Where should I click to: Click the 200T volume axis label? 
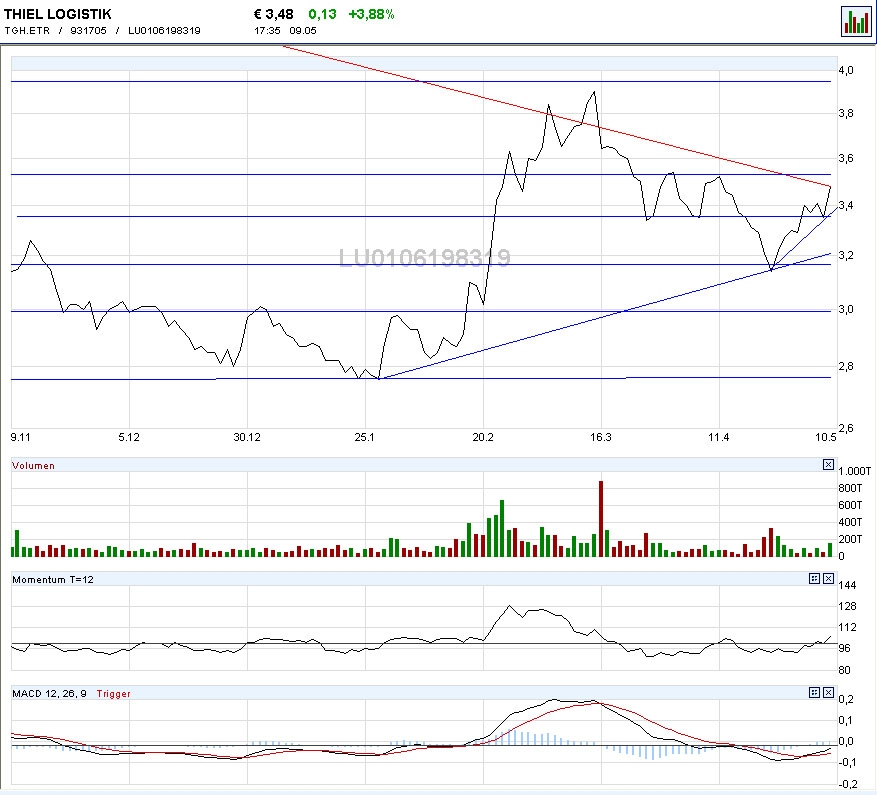850,539
